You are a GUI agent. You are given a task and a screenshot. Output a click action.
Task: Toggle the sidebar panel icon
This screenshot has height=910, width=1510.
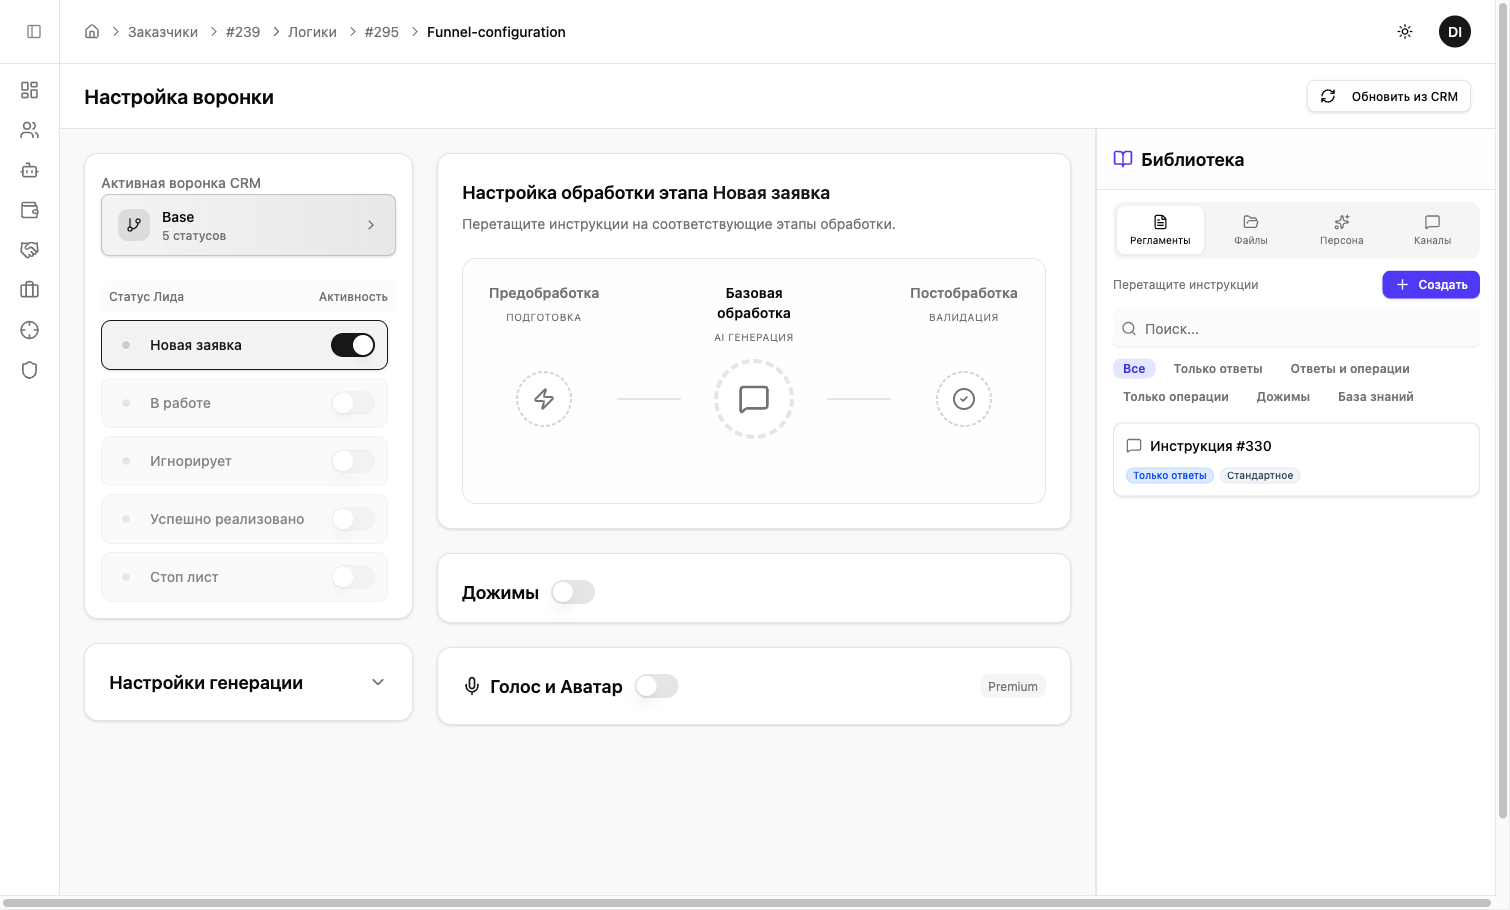coord(34,32)
